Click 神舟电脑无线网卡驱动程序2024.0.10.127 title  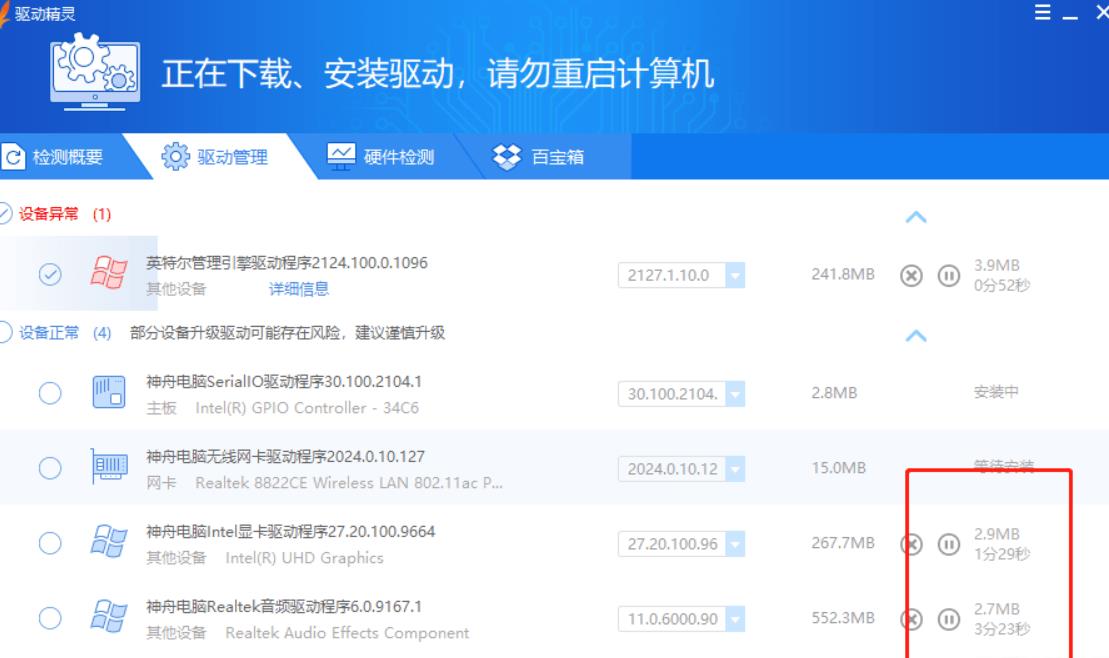point(285,456)
